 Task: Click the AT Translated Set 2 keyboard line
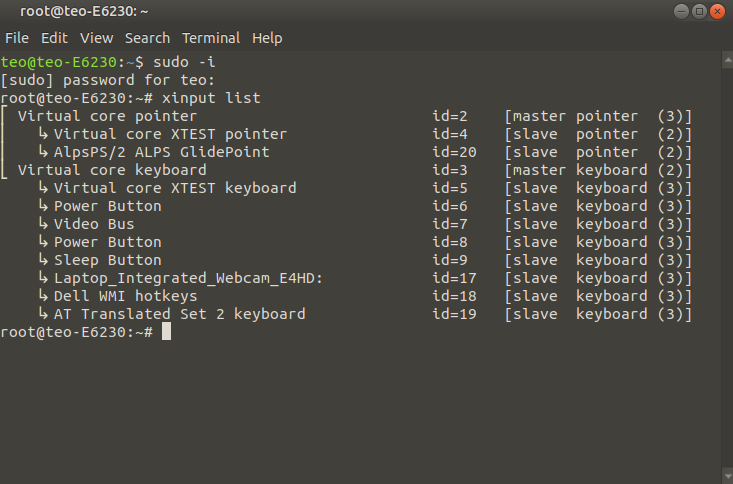tap(179, 314)
